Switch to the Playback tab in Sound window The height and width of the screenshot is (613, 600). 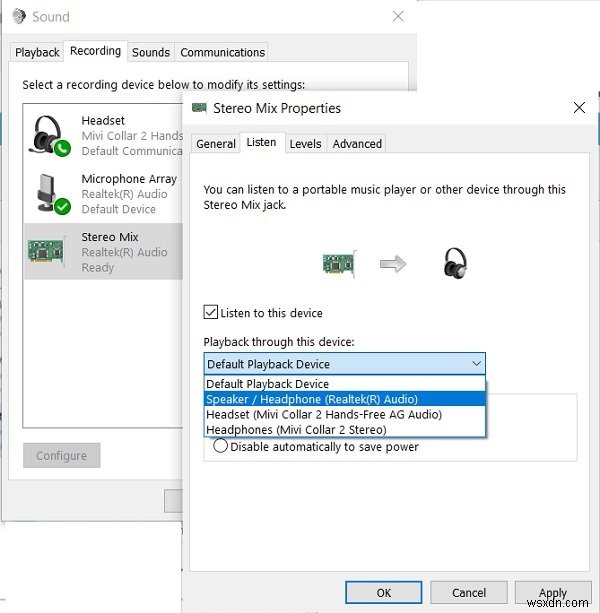(37, 52)
